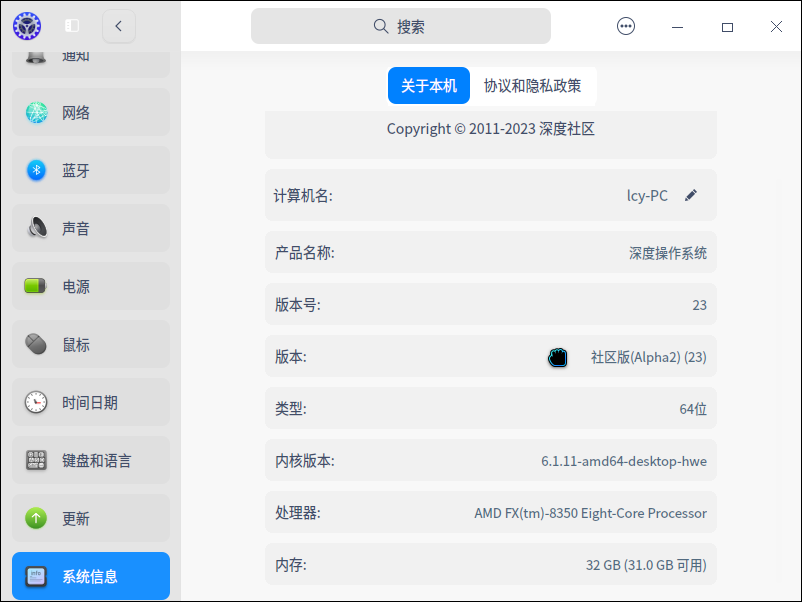Close the control center window
This screenshot has height=602, width=802.
click(x=776, y=27)
